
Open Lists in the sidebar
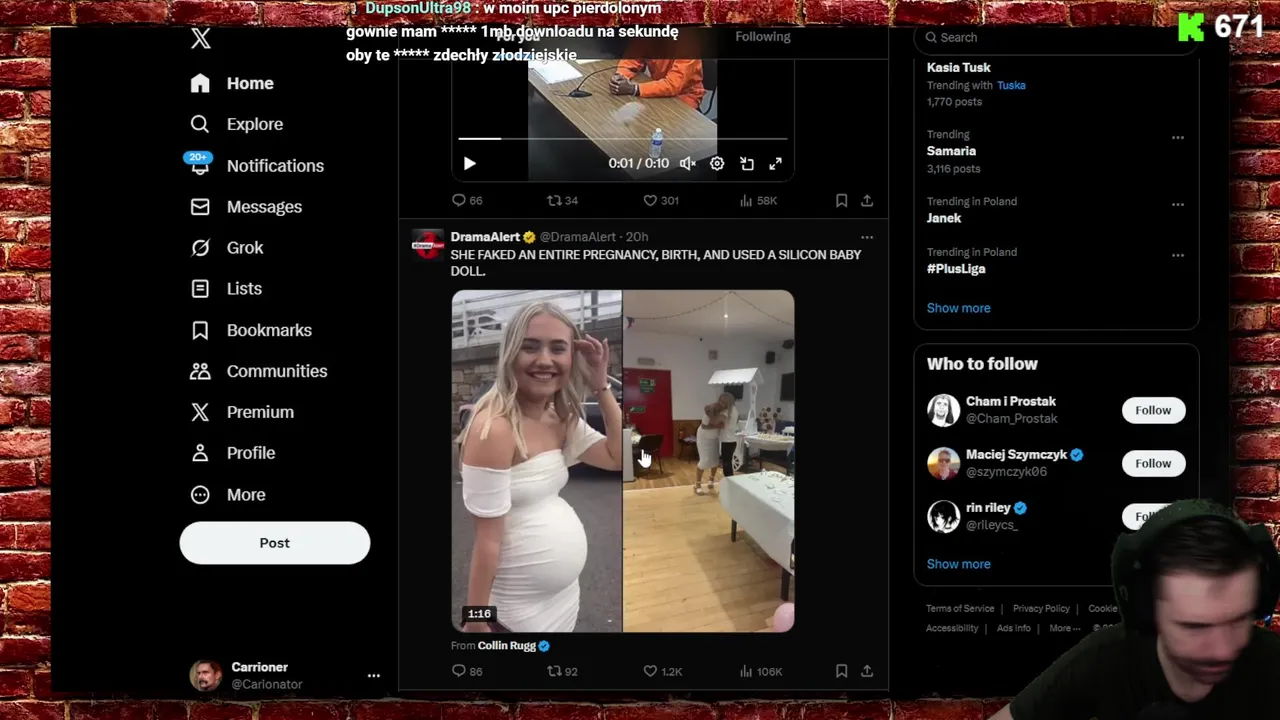point(226,288)
